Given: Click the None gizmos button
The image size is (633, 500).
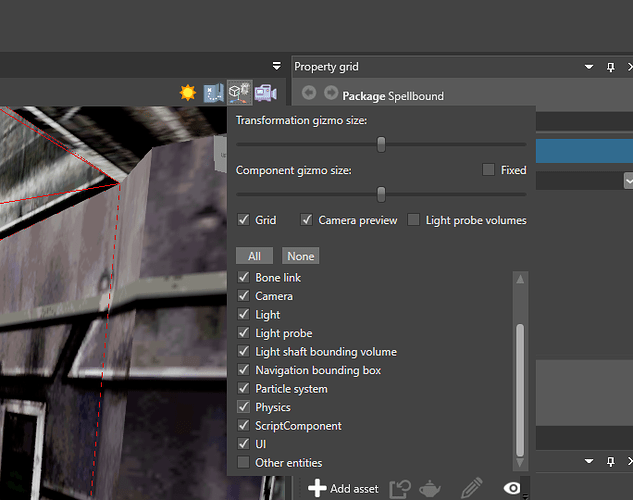Looking at the screenshot, I should tap(301, 256).
